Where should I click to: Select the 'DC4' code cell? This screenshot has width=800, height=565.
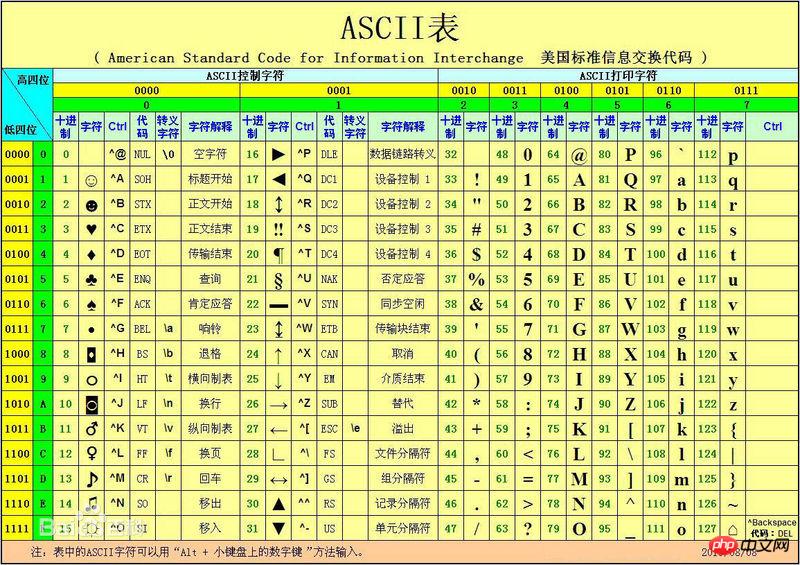point(330,254)
